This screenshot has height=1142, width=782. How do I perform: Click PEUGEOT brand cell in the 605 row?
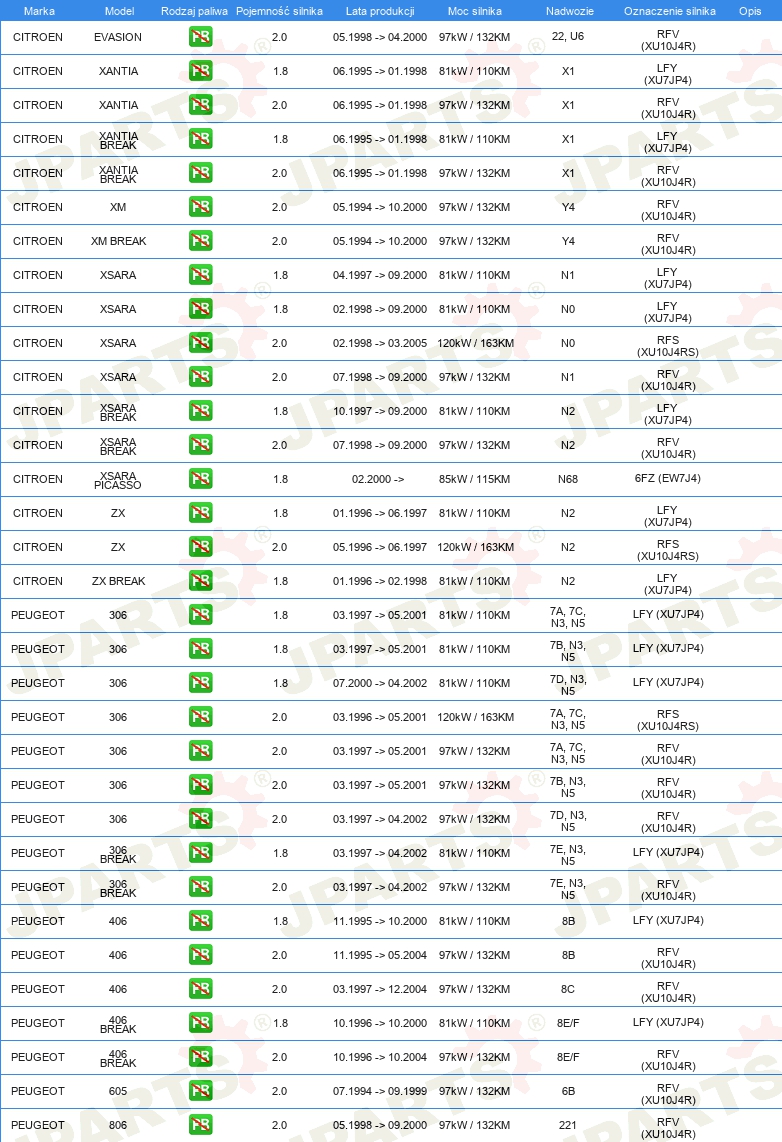[38, 1091]
